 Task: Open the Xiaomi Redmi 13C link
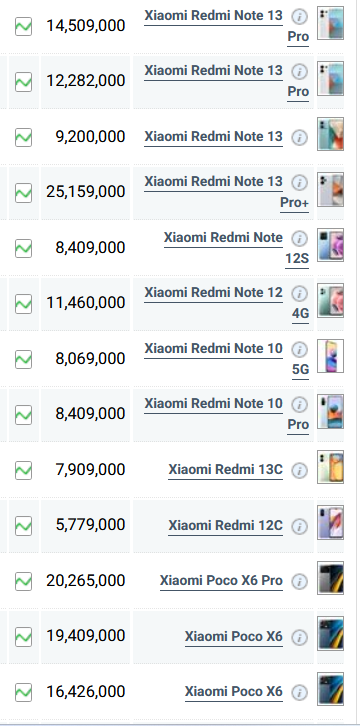click(x=225, y=469)
